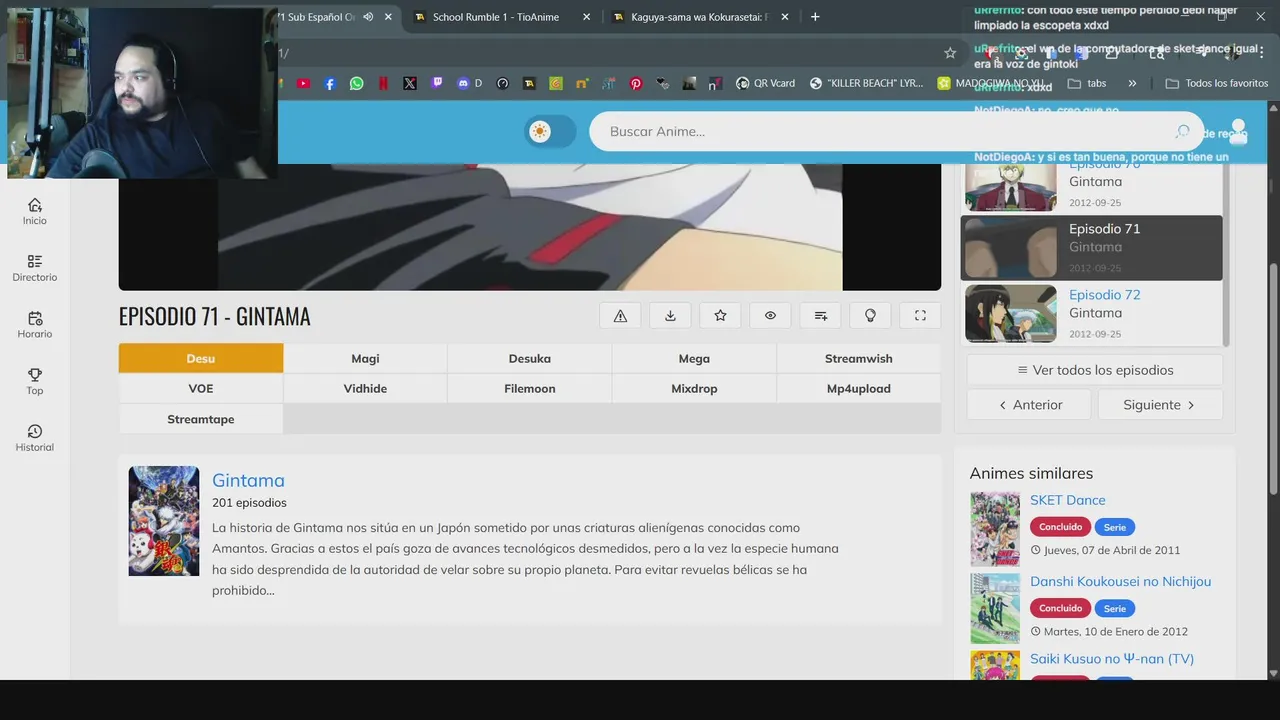Report the episode with warning icon
The height and width of the screenshot is (720, 1280).
coord(620,315)
